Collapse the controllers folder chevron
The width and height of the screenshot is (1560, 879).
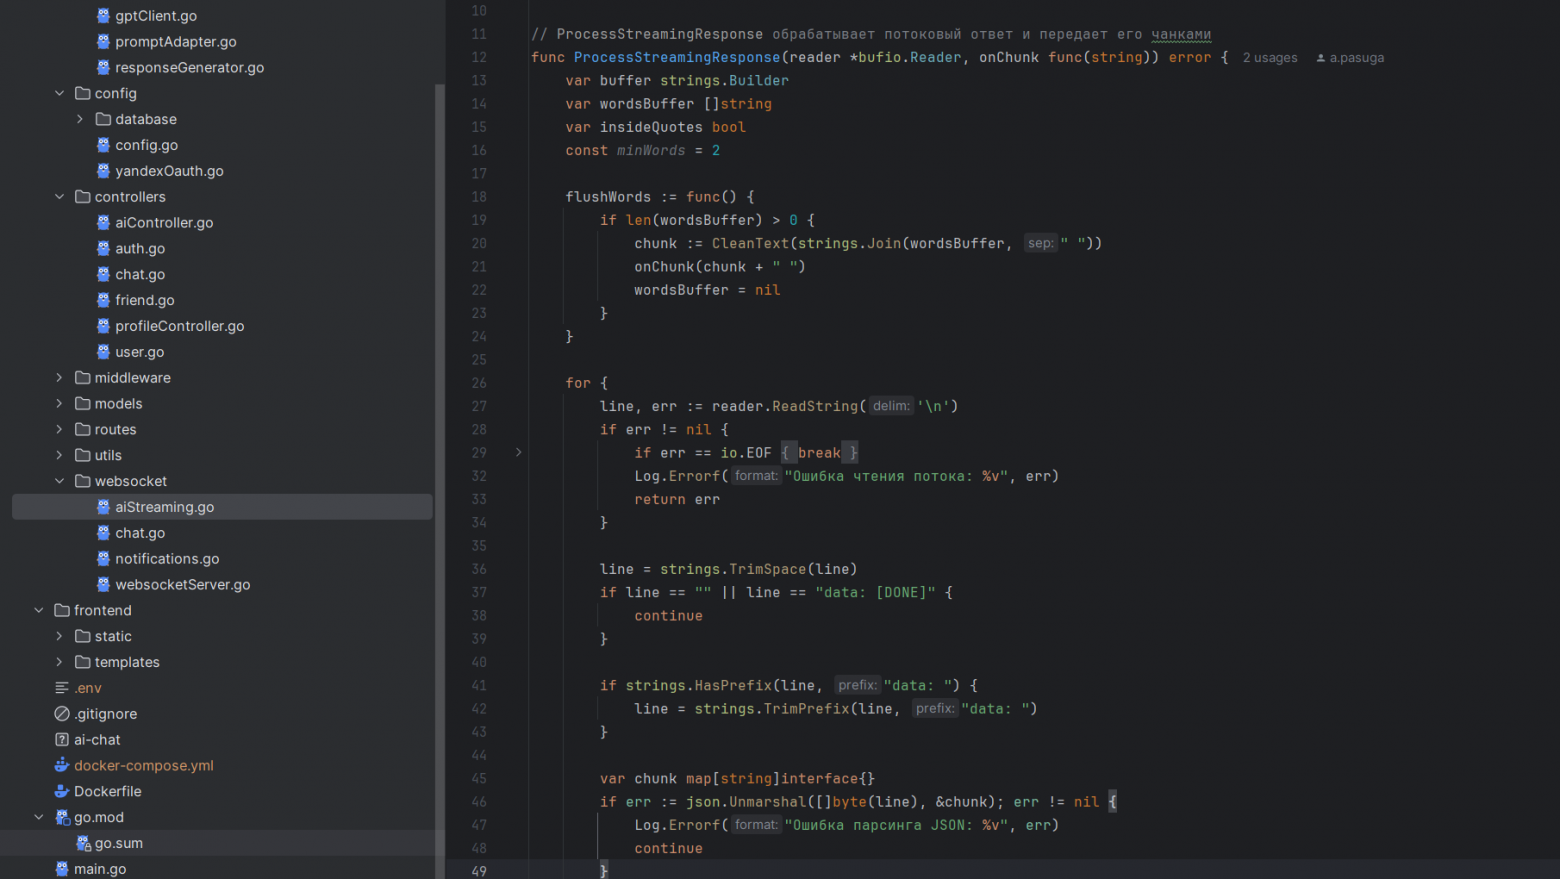tap(59, 197)
